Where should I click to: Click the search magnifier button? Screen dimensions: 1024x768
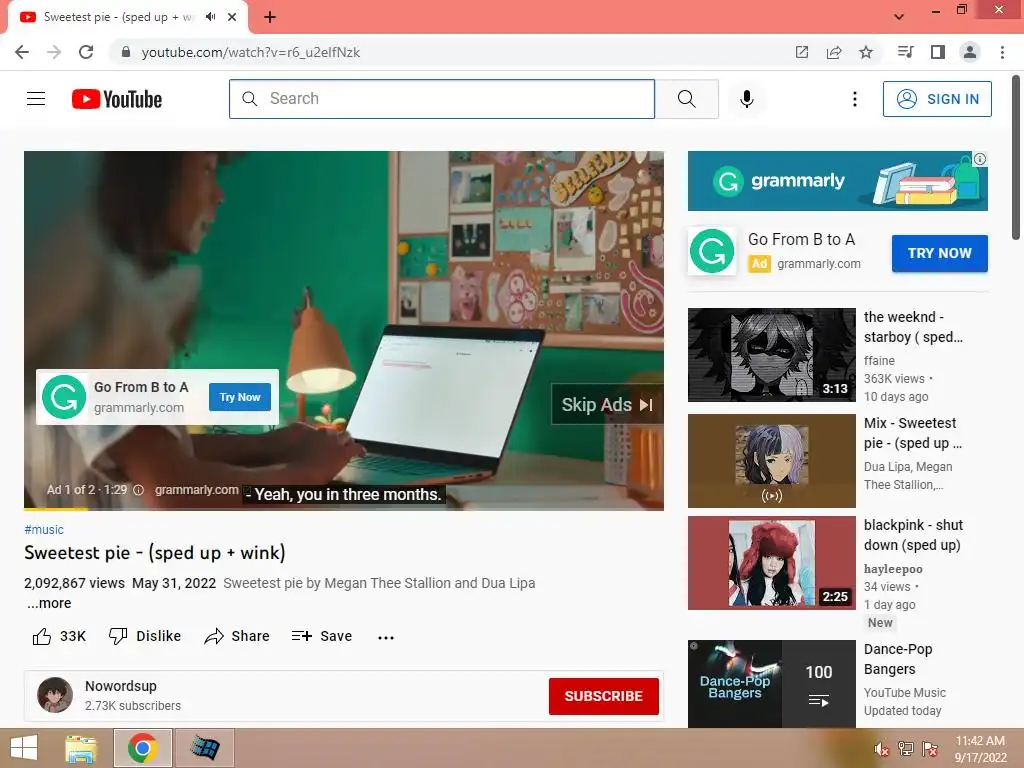686,99
